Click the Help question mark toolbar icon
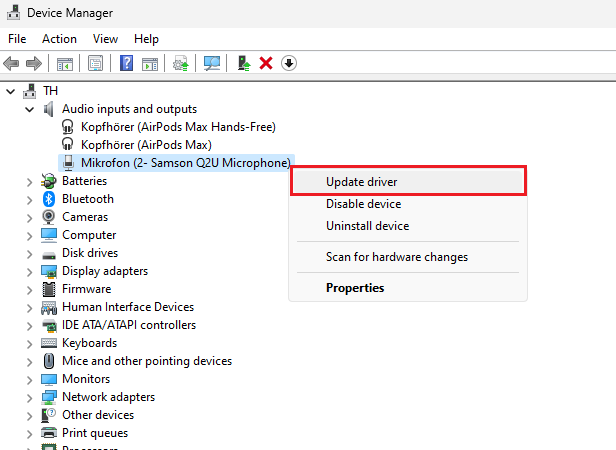616x450 pixels. (127, 63)
